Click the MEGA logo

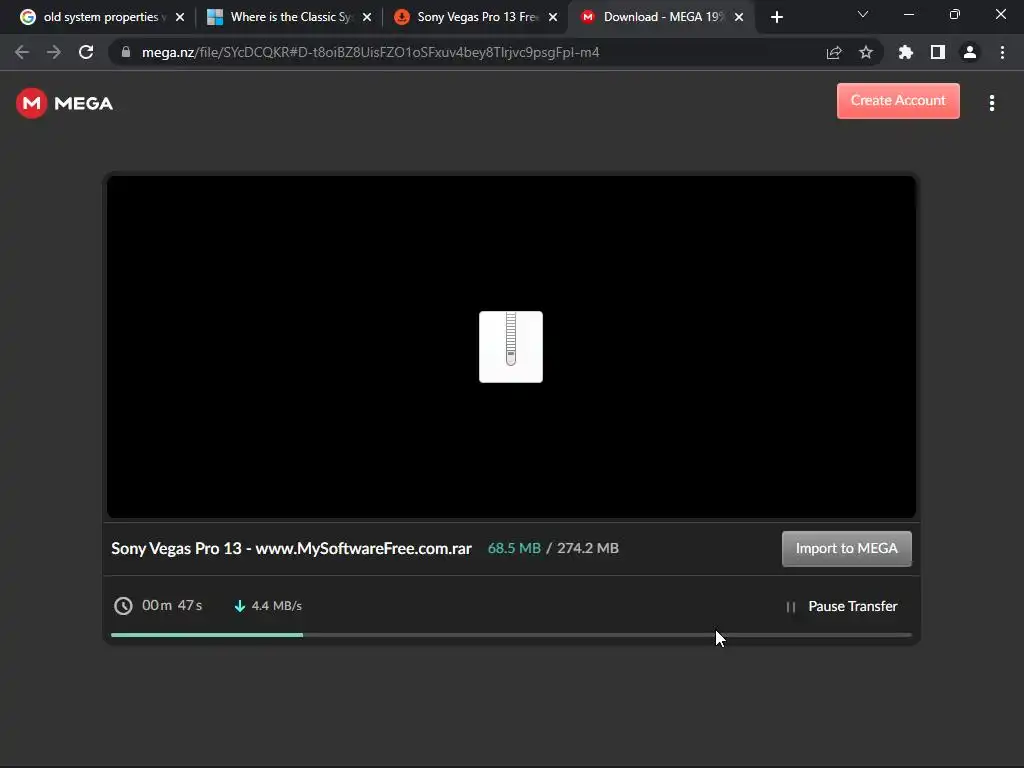click(64, 103)
